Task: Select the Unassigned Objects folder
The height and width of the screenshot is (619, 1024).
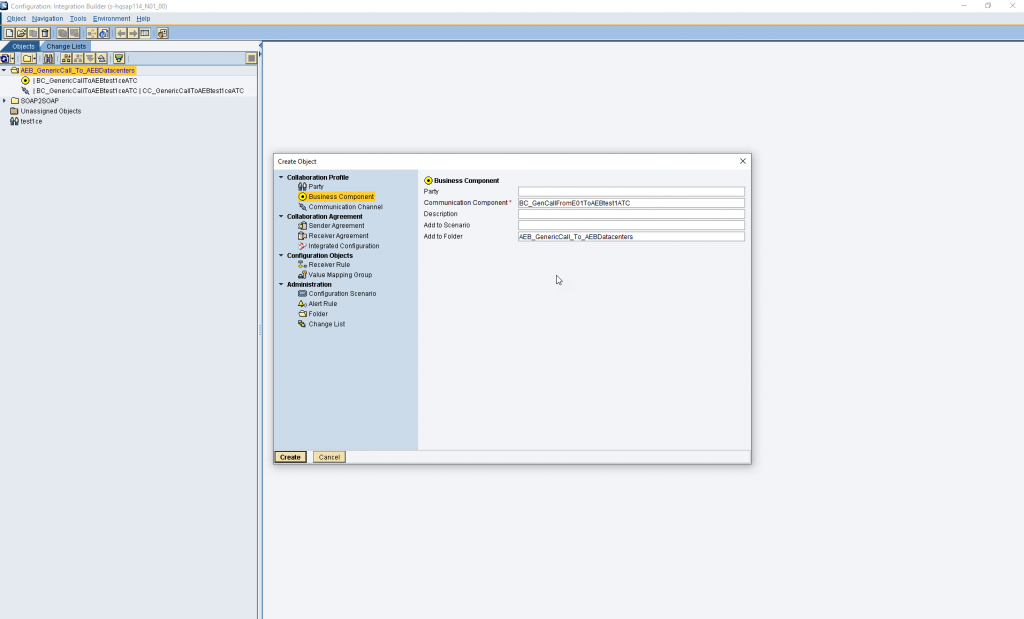Action: coord(50,111)
